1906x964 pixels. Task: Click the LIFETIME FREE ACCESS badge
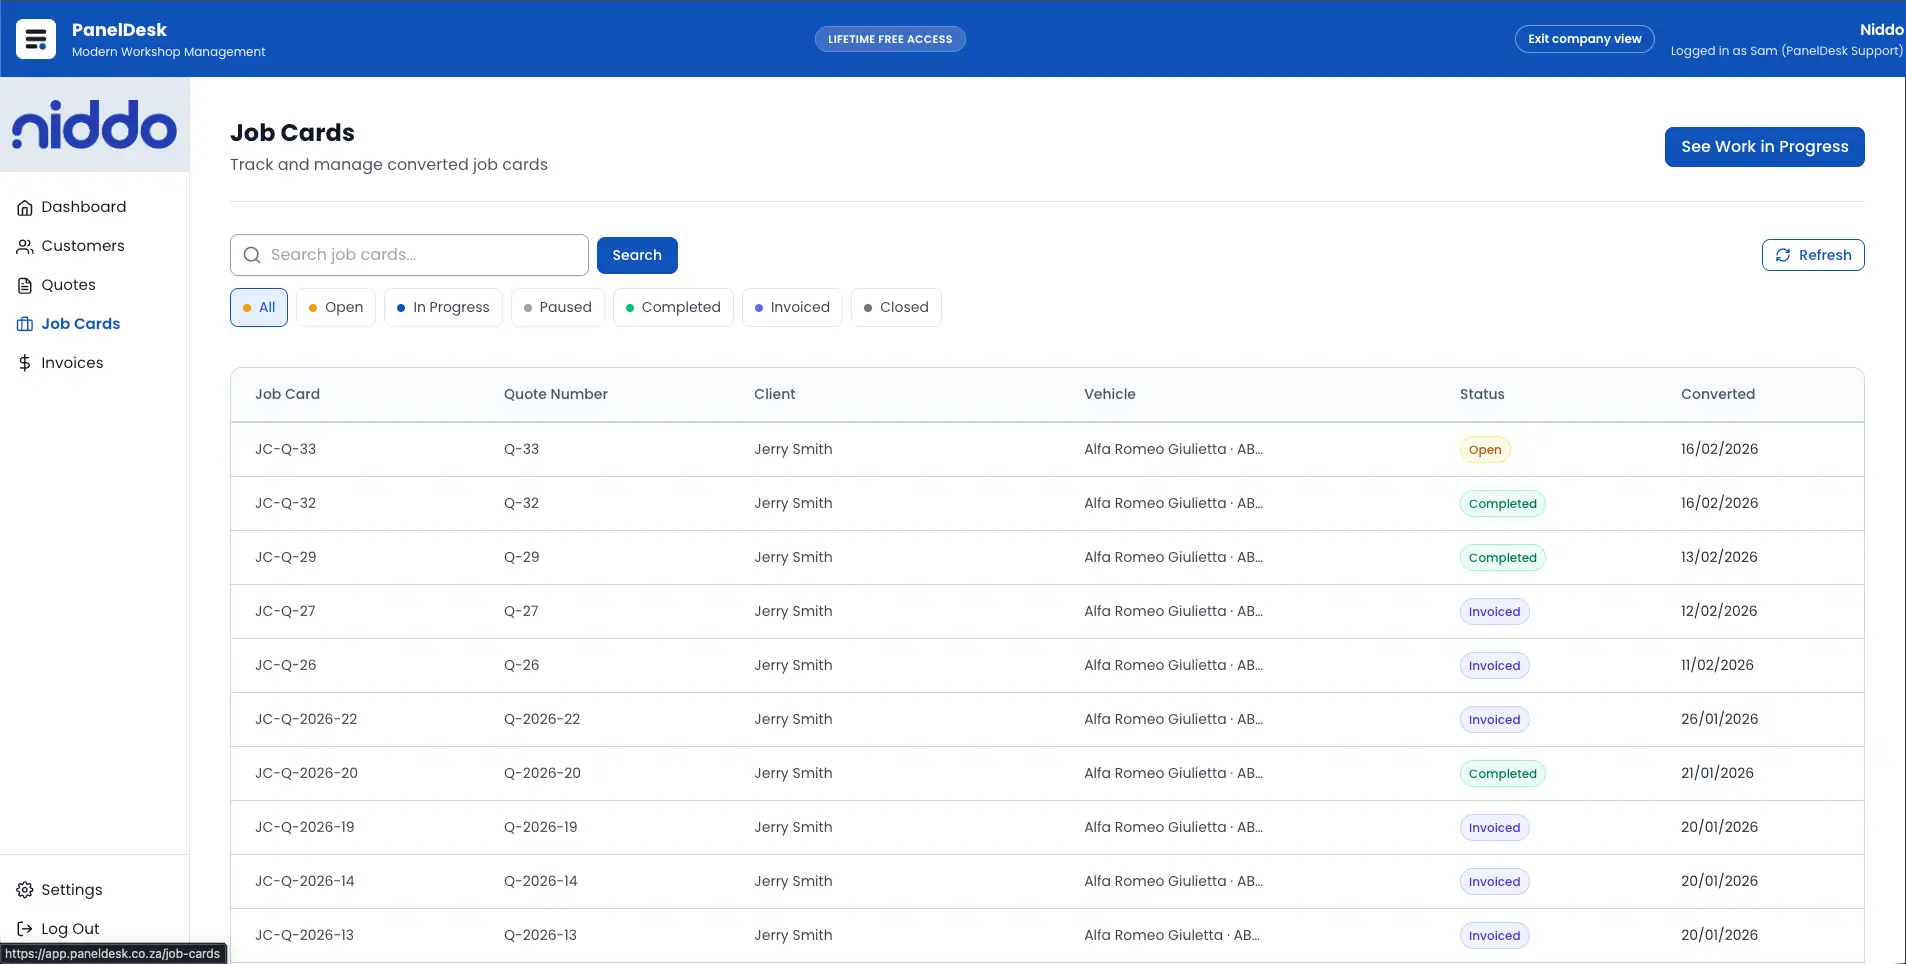890,39
